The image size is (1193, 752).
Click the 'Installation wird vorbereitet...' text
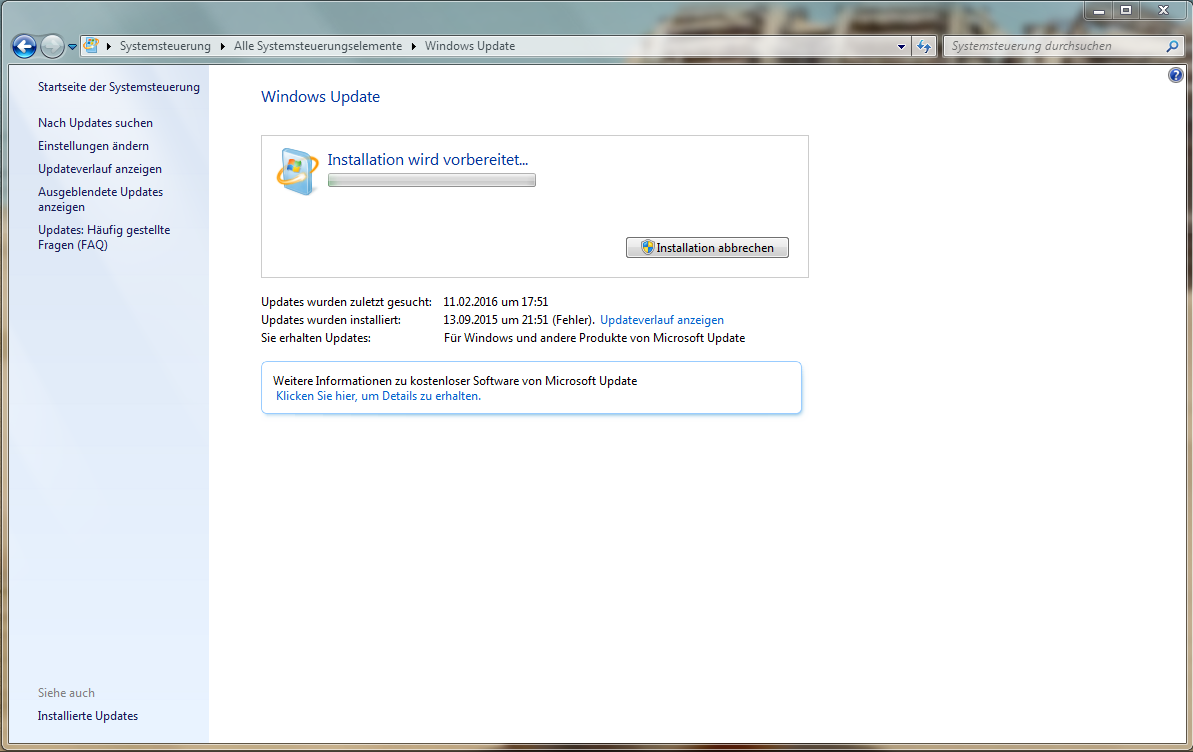428,159
